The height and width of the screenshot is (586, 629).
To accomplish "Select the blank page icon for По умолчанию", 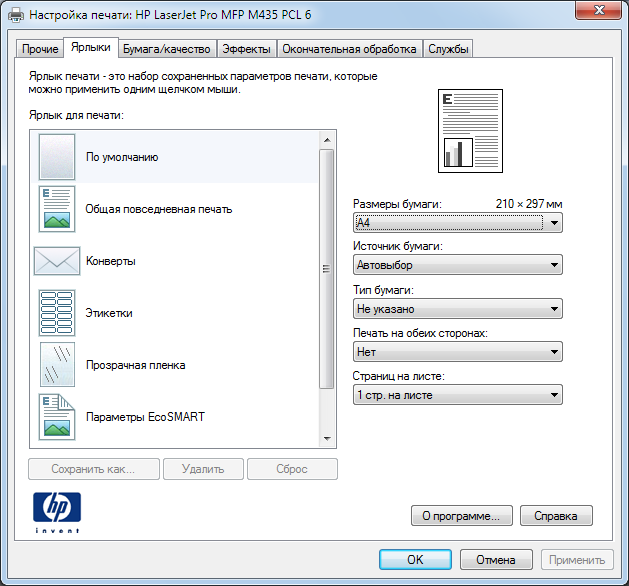I will [57, 157].
